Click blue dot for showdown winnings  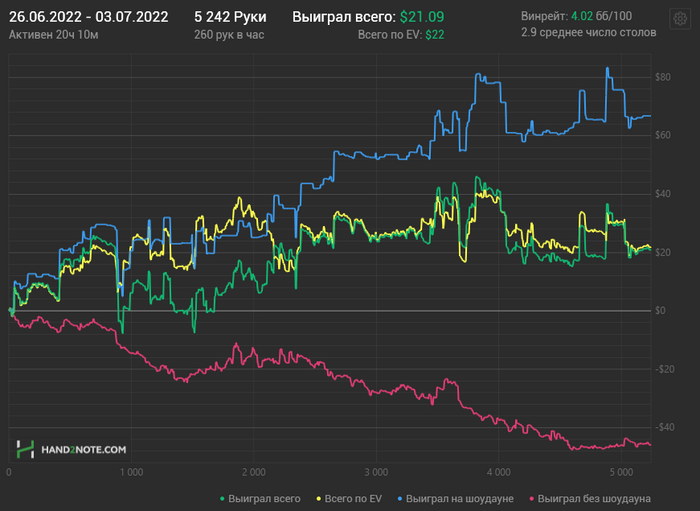click(x=400, y=499)
